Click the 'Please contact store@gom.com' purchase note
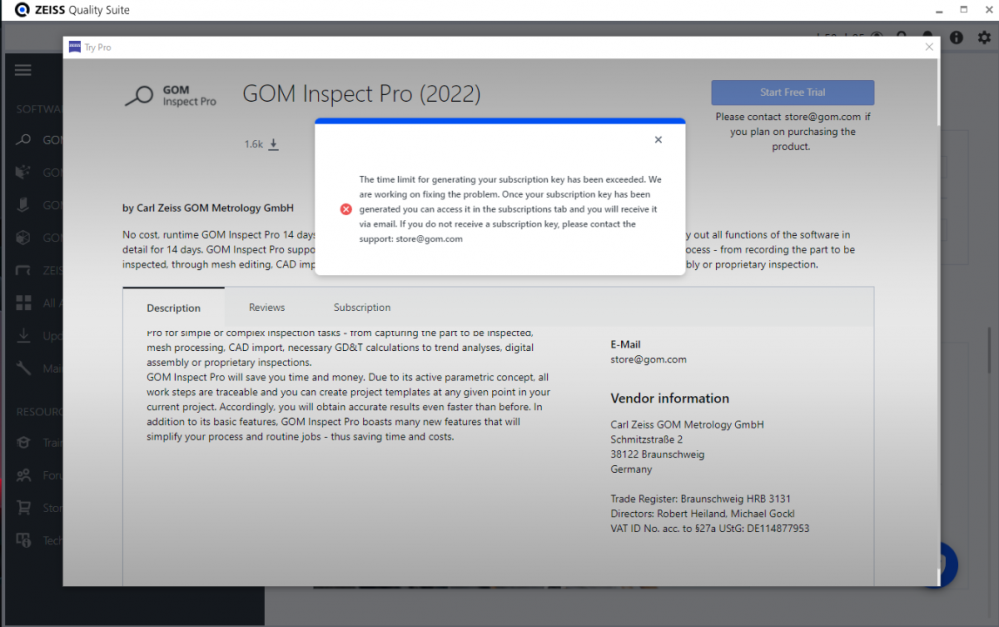The width and height of the screenshot is (999, 627). [x=793, y=131]
